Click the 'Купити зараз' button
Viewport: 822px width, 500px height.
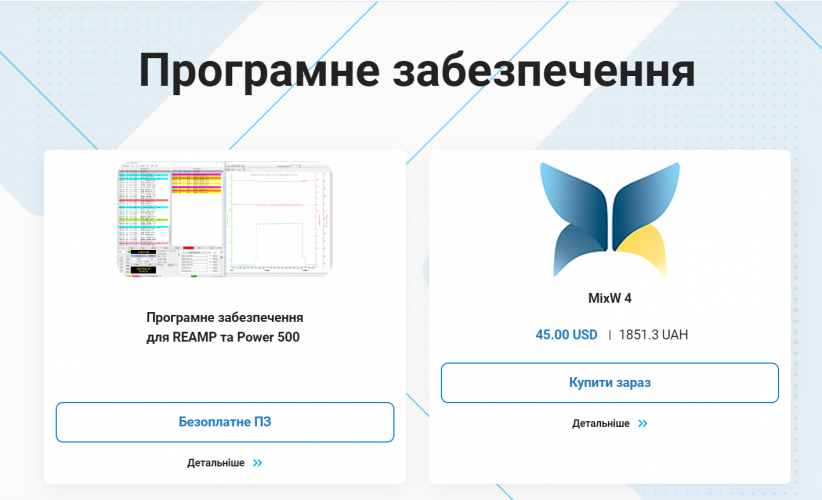pyautogui.click(x=610, y=383)
